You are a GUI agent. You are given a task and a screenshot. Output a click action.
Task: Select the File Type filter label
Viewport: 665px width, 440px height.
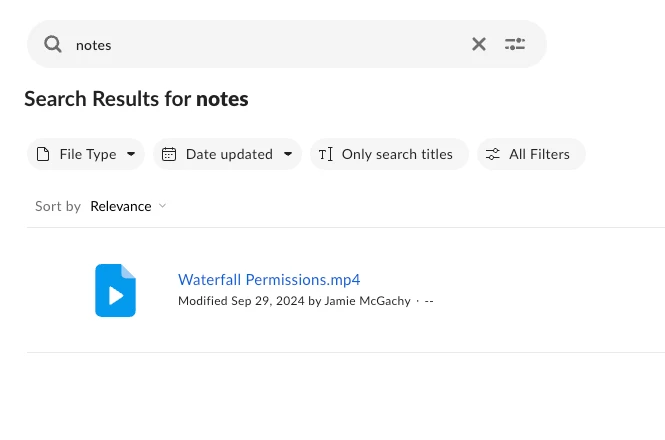[88, 154]
